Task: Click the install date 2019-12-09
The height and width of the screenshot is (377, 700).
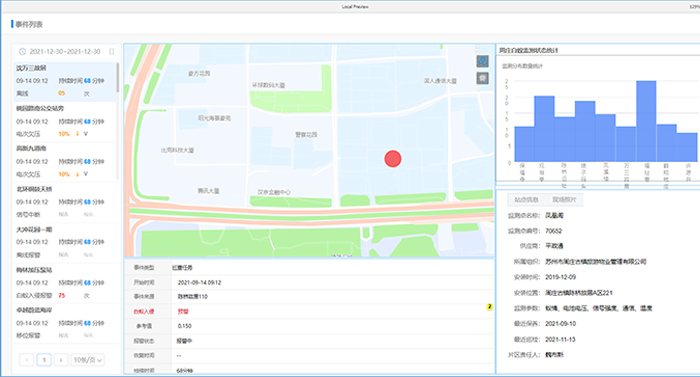Action: (561, 277)
